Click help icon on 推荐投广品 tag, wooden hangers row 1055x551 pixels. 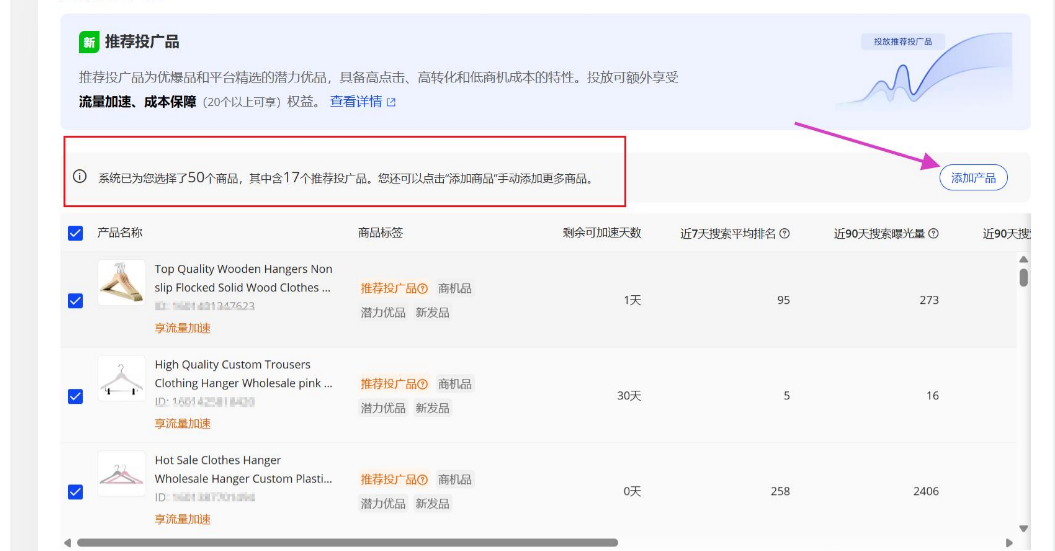click(x=423, y=289)
